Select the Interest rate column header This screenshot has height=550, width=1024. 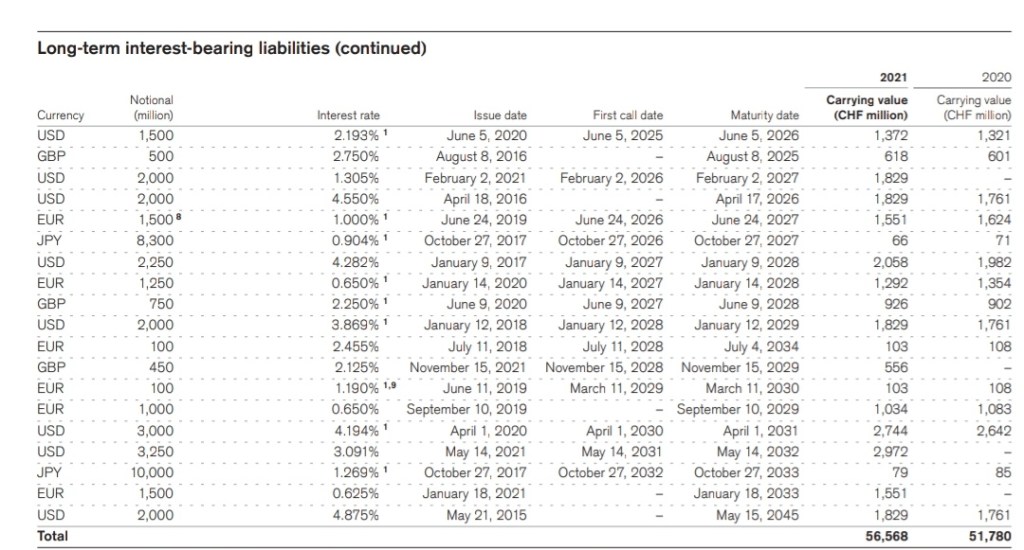click(x=348, y=116)
